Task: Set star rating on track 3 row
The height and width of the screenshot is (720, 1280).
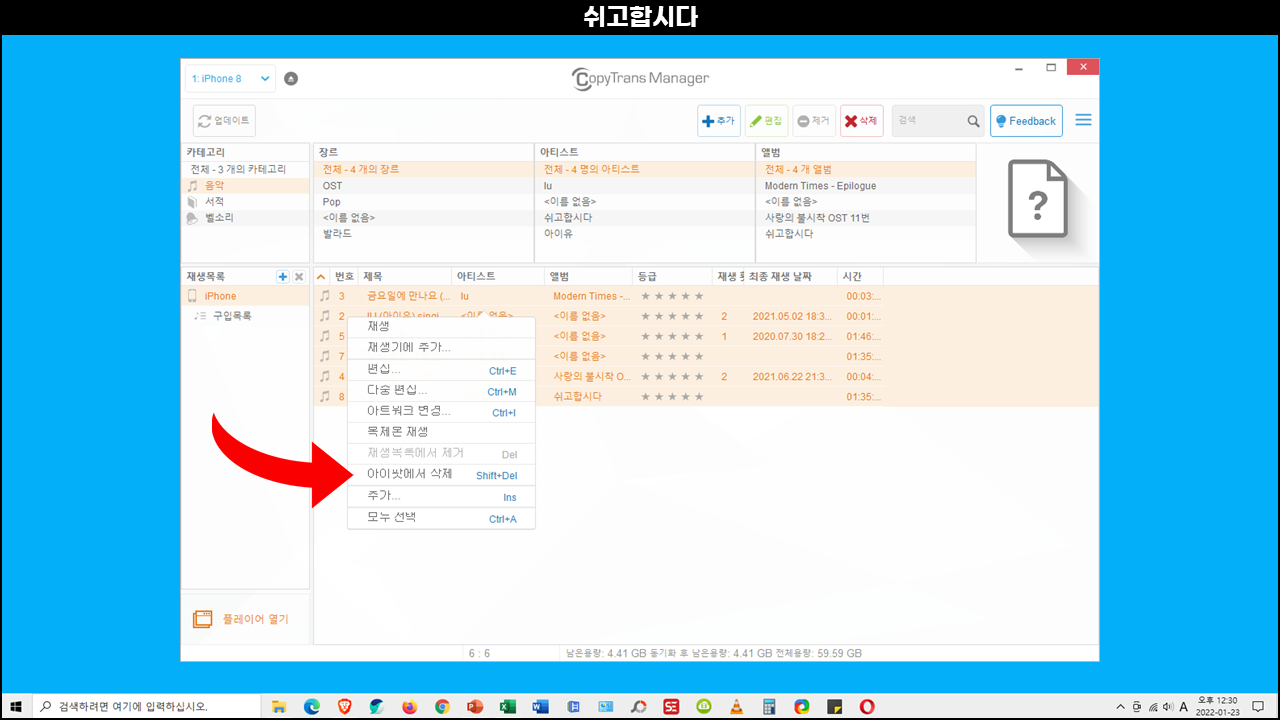Action: 672,296
